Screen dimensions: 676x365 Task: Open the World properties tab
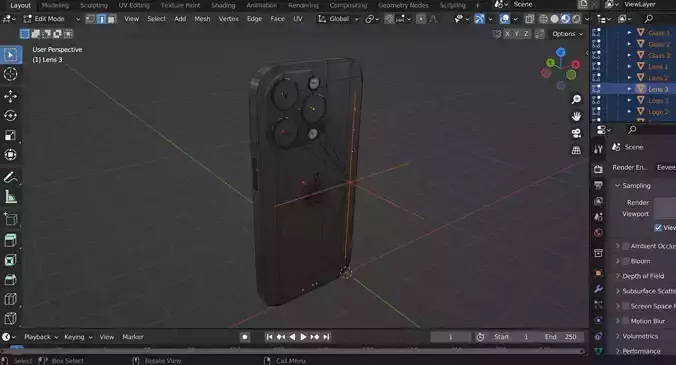(598, 233)
